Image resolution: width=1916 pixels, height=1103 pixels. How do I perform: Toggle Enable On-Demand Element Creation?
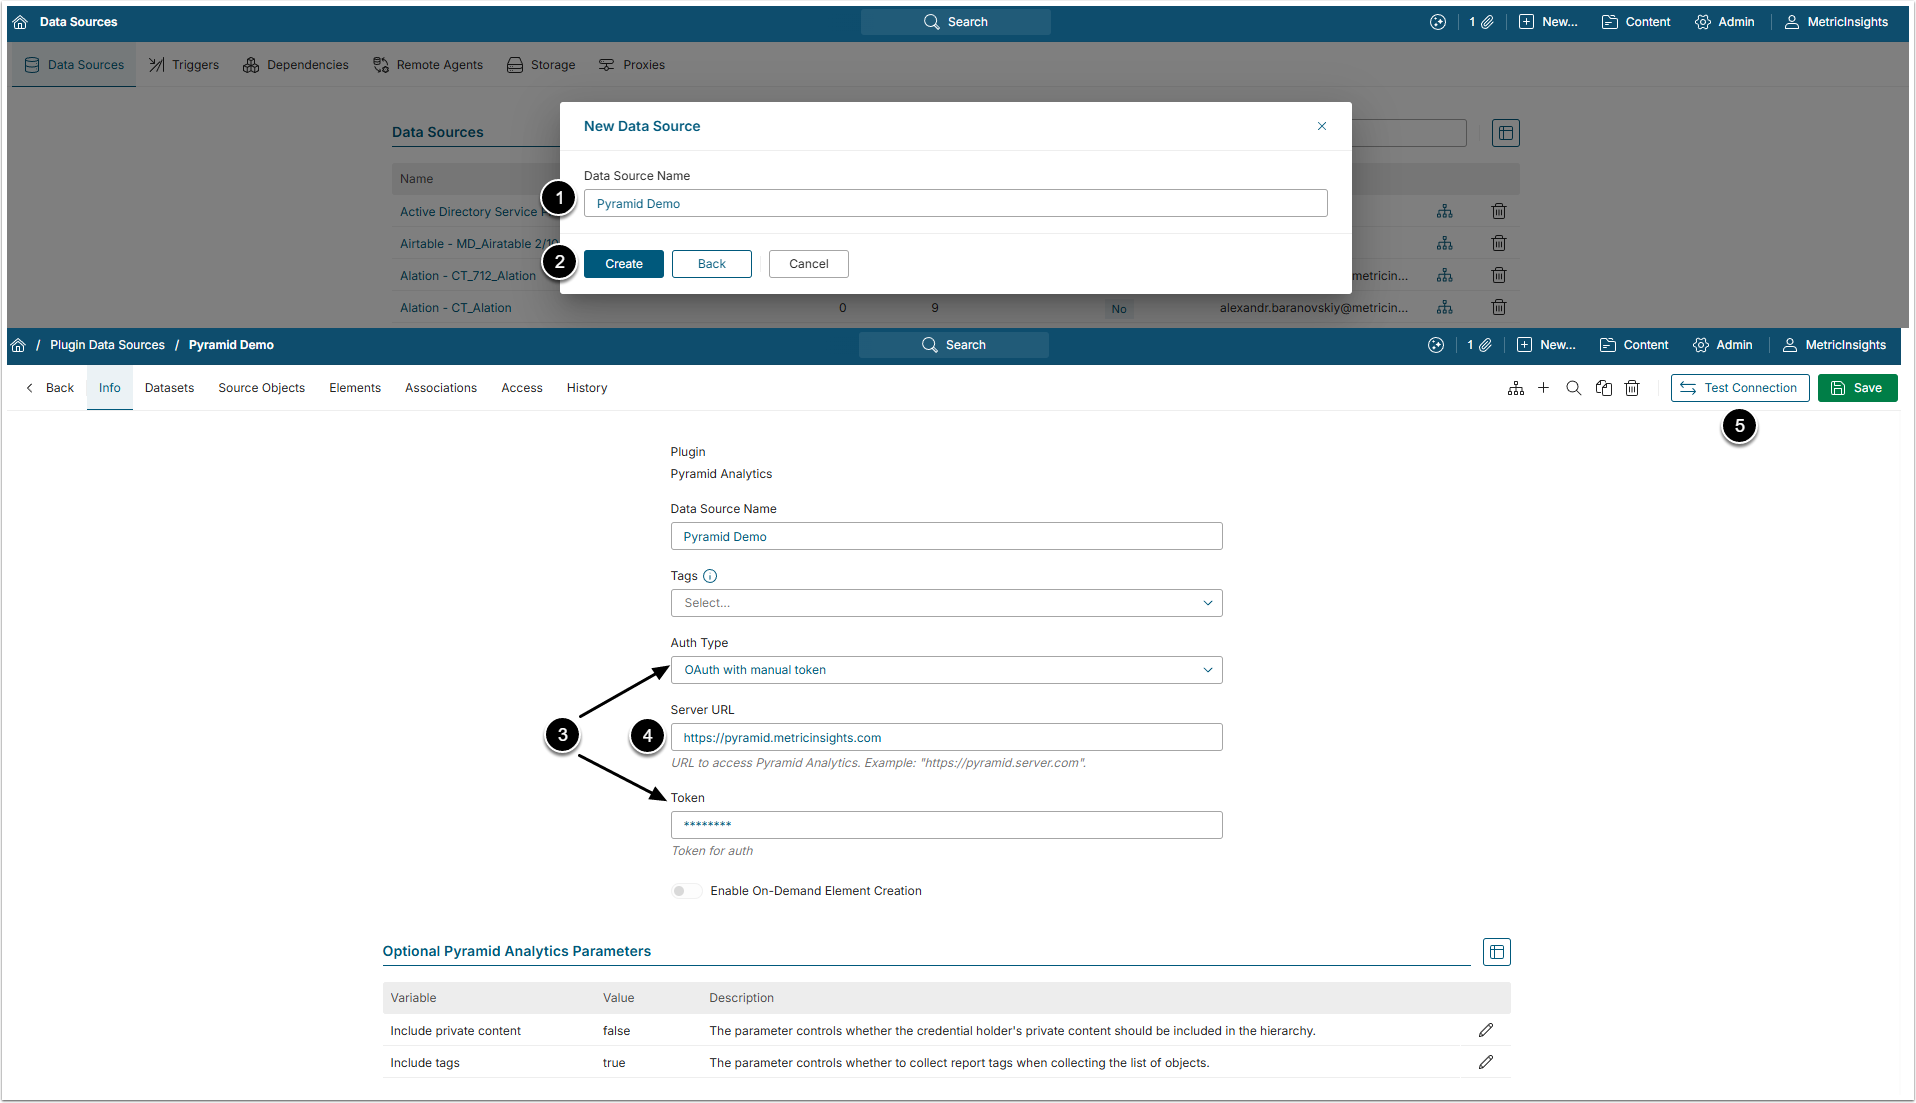coord(686,891)
